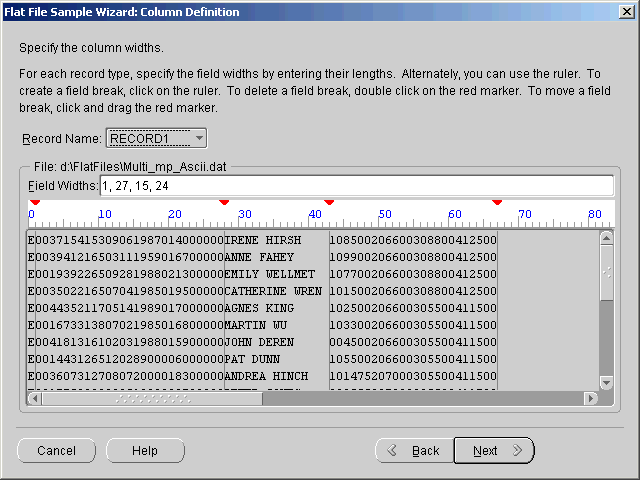Click the ruler at position 10
The image size is (640, 480).
[x=105, y=214]
